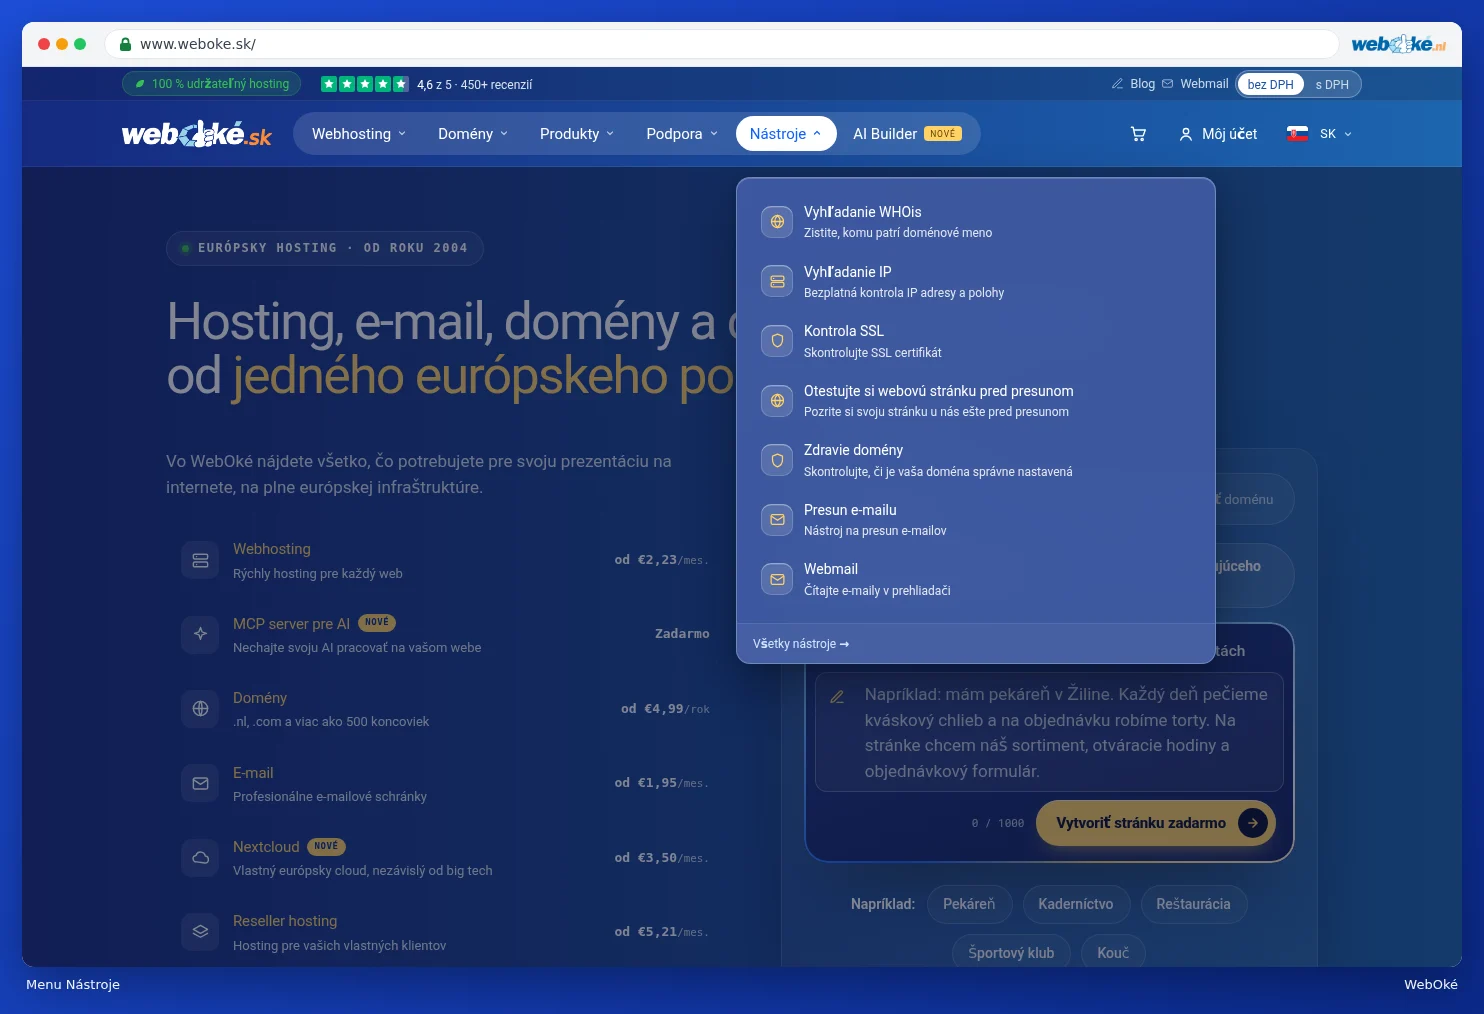Open the Blog link in top bar

coord(1133,84)
